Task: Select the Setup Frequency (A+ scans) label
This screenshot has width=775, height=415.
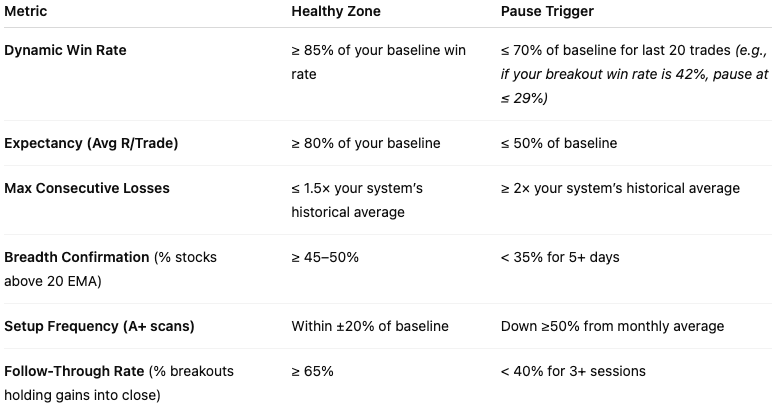Action: coord(99,326)
